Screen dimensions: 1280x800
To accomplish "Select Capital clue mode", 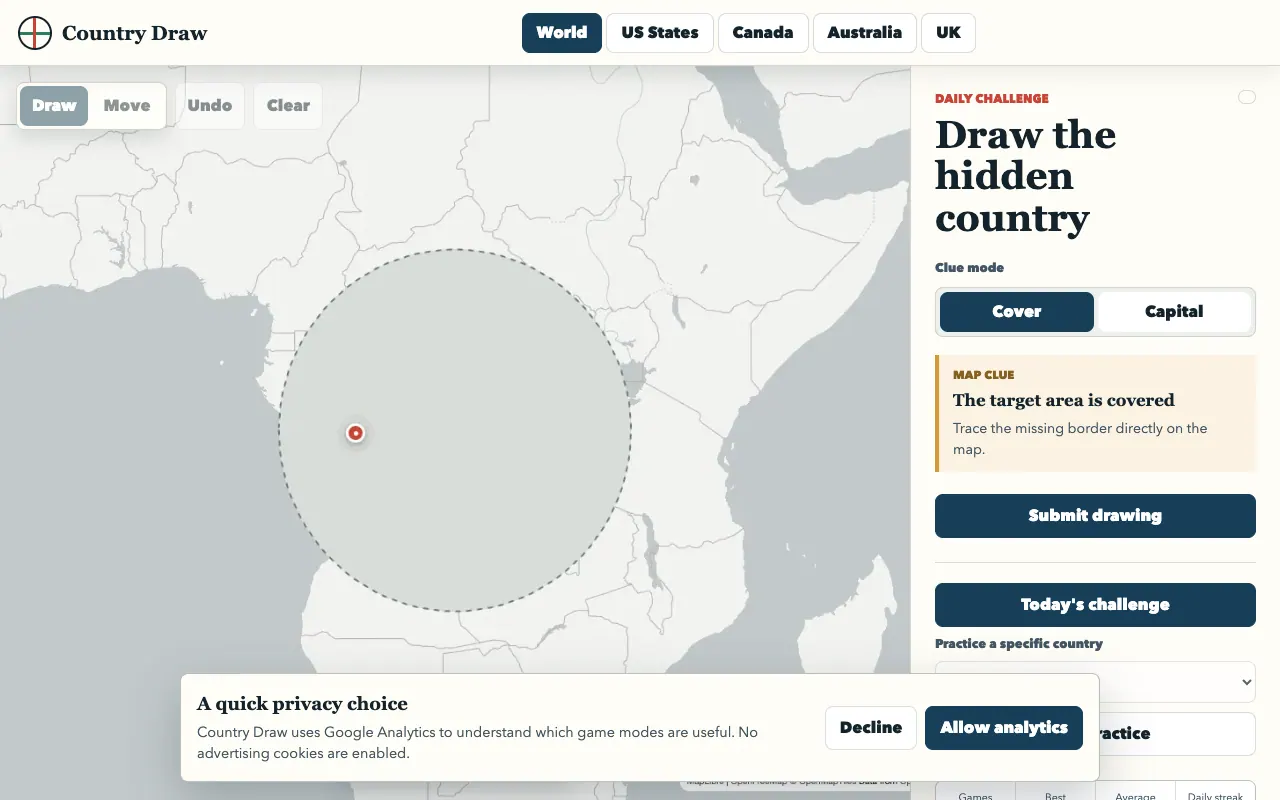I will pos(1174,312).
